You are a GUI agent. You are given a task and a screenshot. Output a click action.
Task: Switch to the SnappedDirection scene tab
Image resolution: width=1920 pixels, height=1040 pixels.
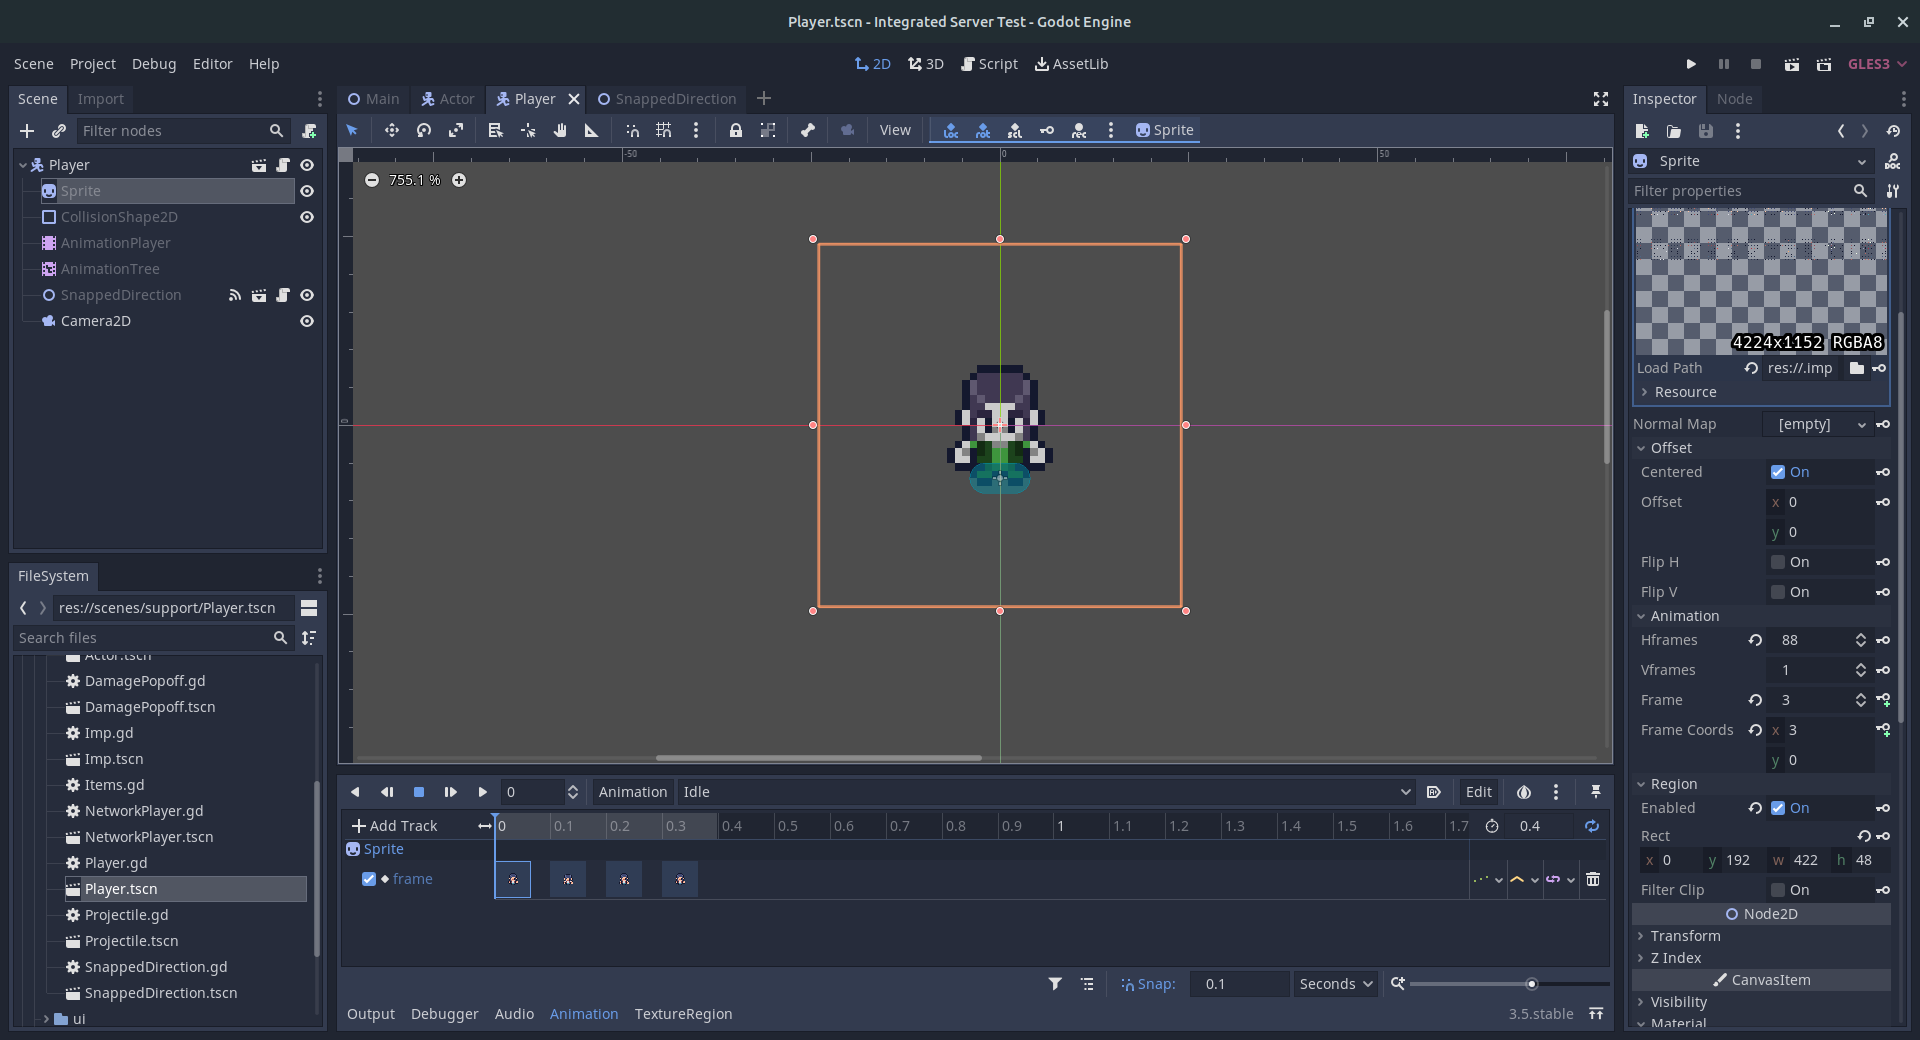point(667,99)
